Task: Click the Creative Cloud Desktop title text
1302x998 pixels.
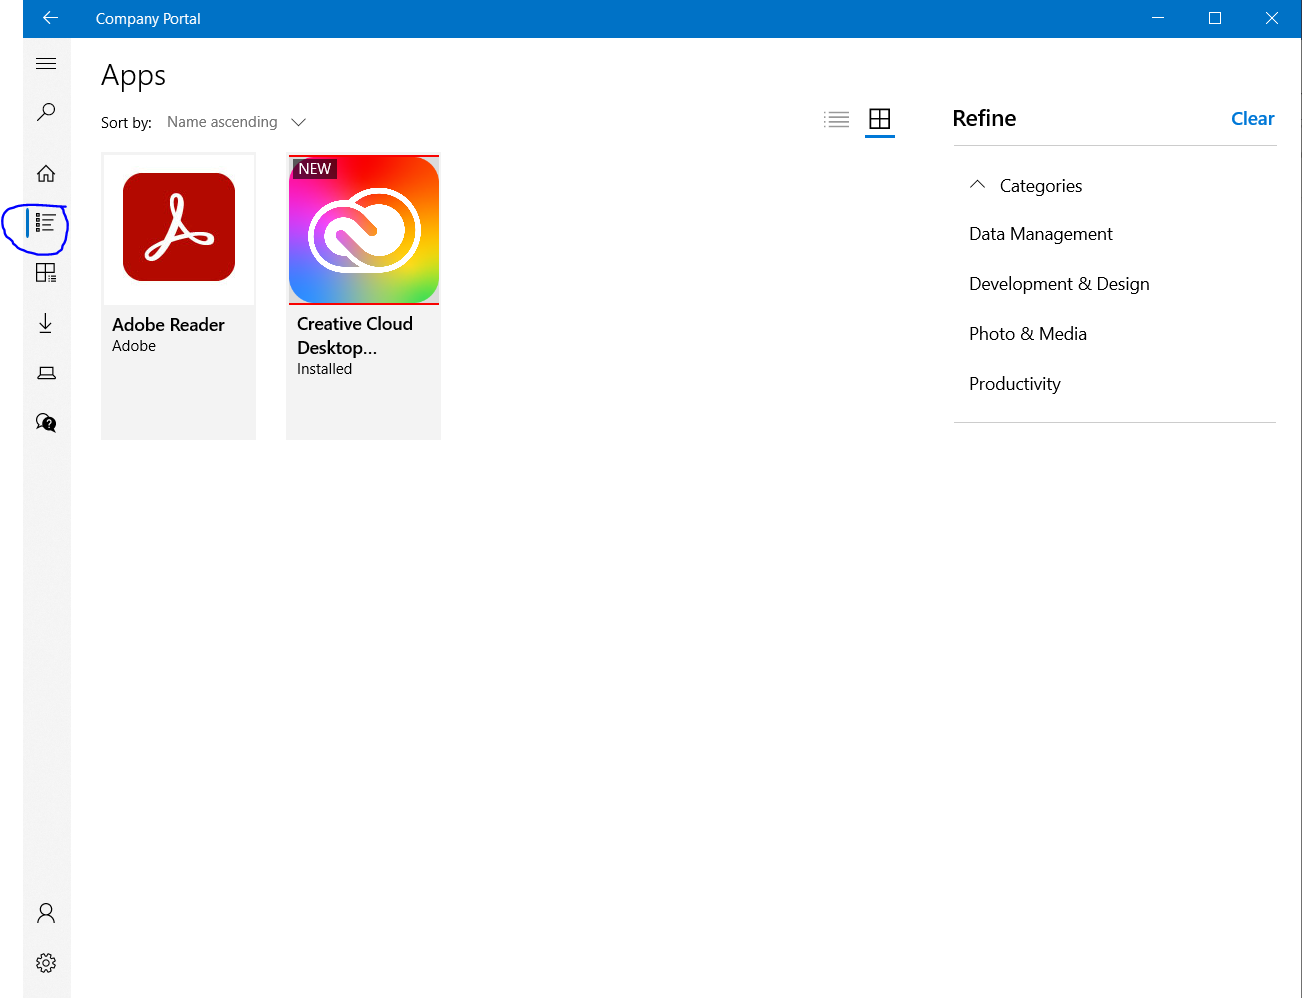Action: pyautogui.click(x=354, y=336)
